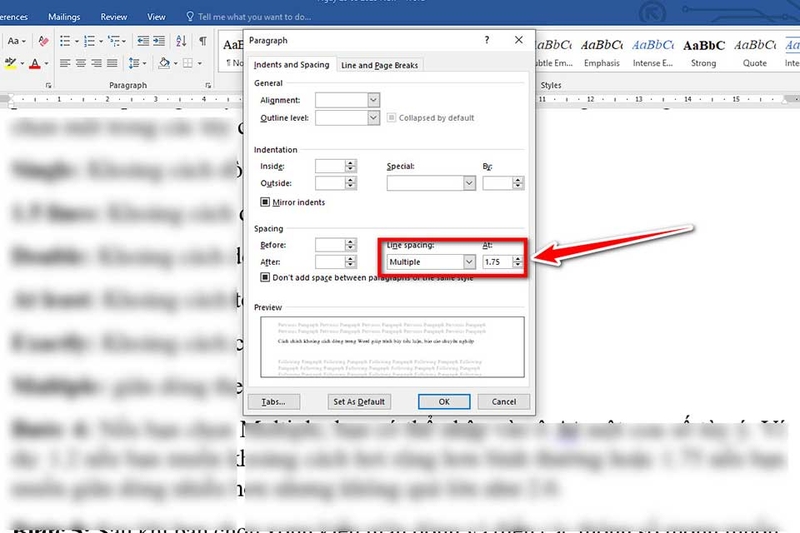
Task: Apply the Quote style
Action: 755,53
